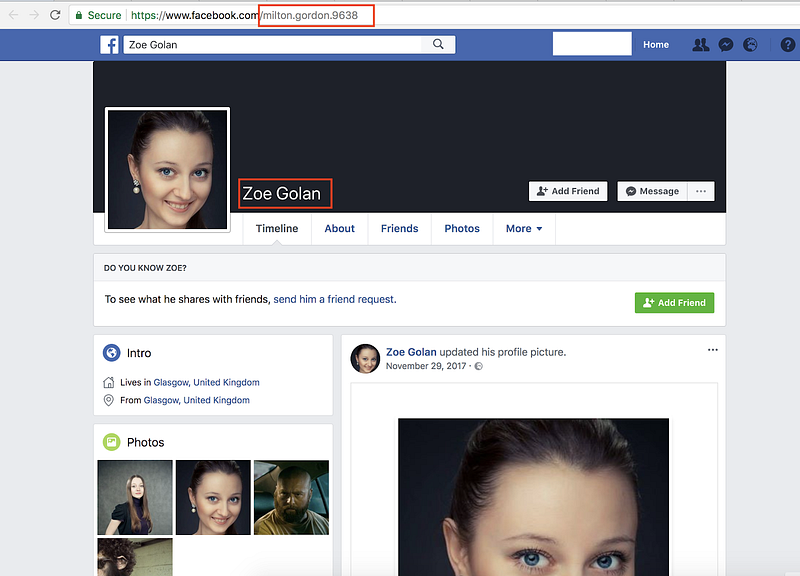Click the Message button on cover
Image resolution: width=800 pixels, height=576 pixels.
651,191
